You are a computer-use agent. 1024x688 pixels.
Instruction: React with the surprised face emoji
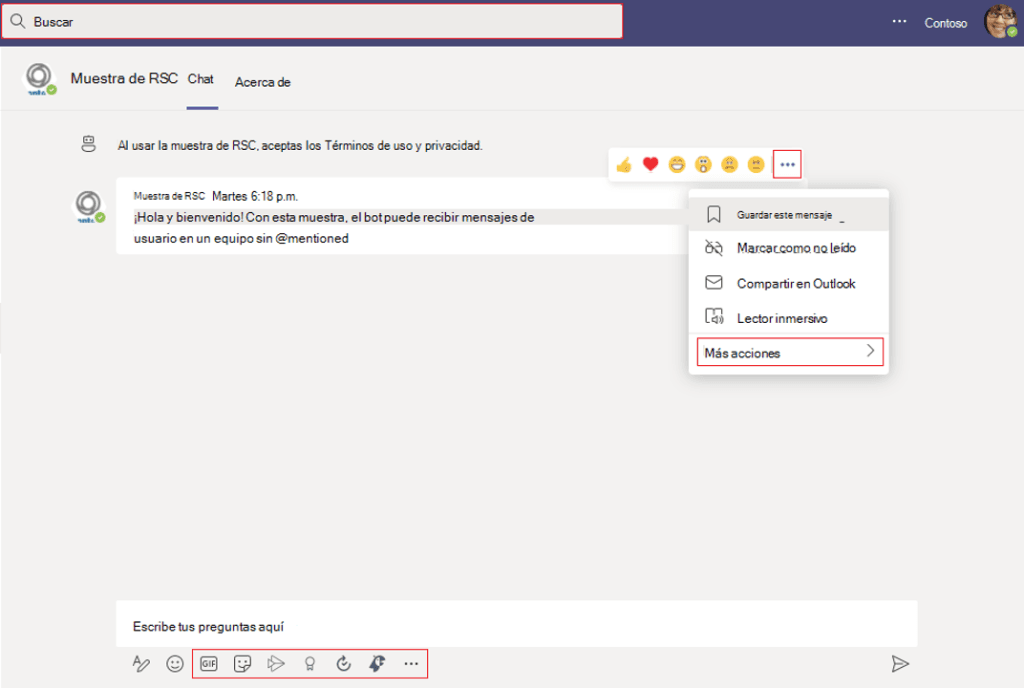coord(703,164)
